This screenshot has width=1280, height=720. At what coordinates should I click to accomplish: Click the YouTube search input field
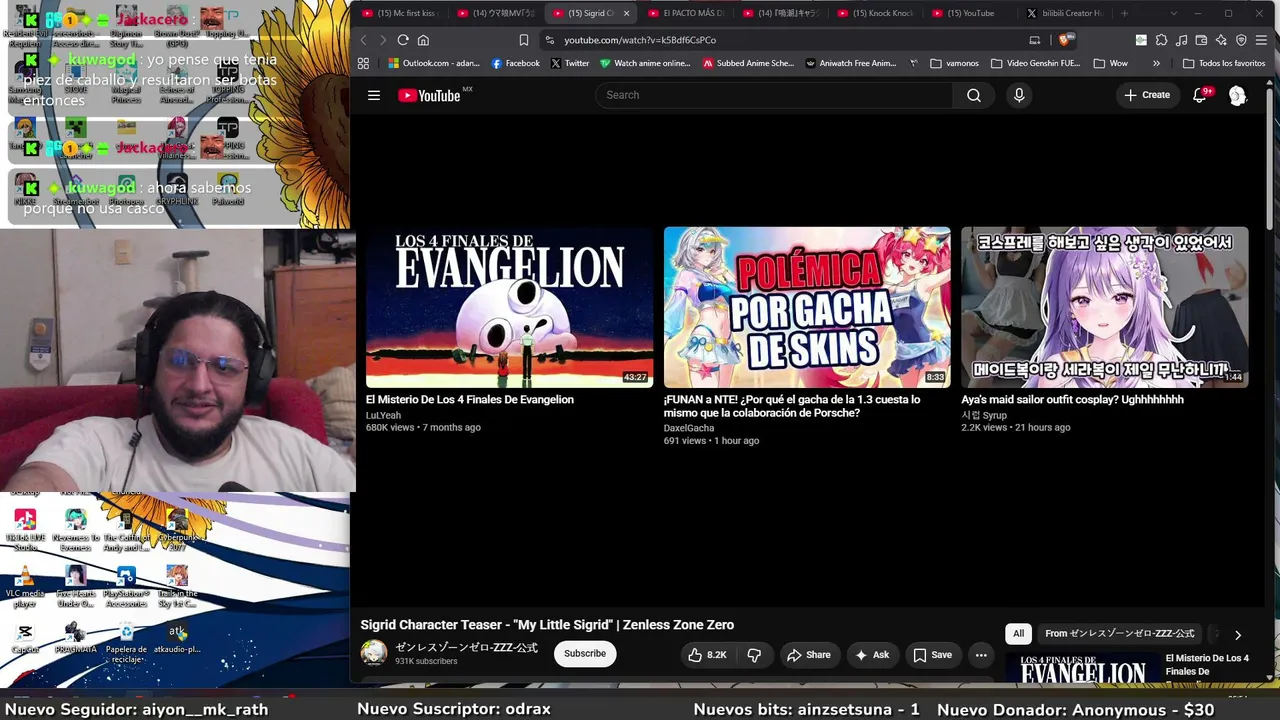click(x=775, y=95)
